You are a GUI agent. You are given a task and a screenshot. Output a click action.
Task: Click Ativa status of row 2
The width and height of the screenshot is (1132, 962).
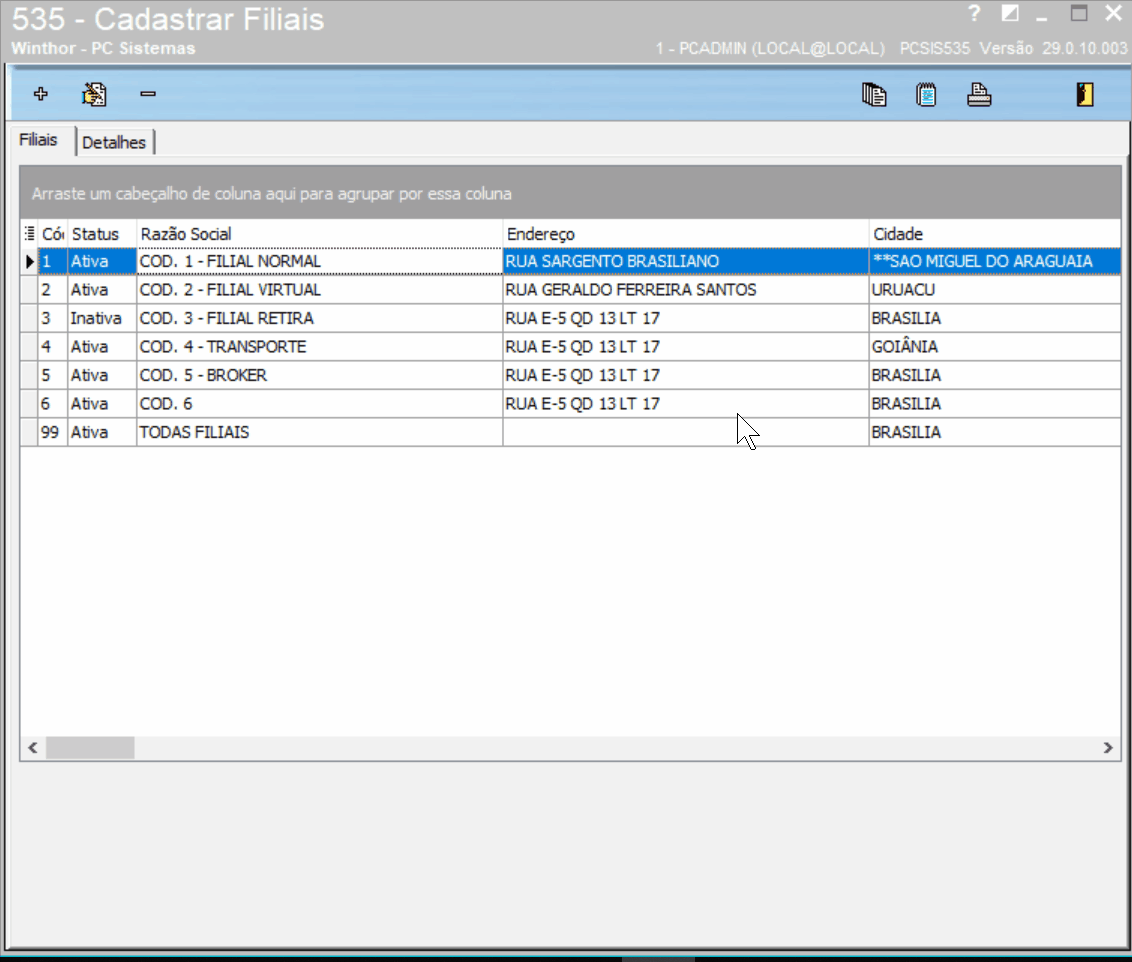pyautogui.click(x=102, y=289)
